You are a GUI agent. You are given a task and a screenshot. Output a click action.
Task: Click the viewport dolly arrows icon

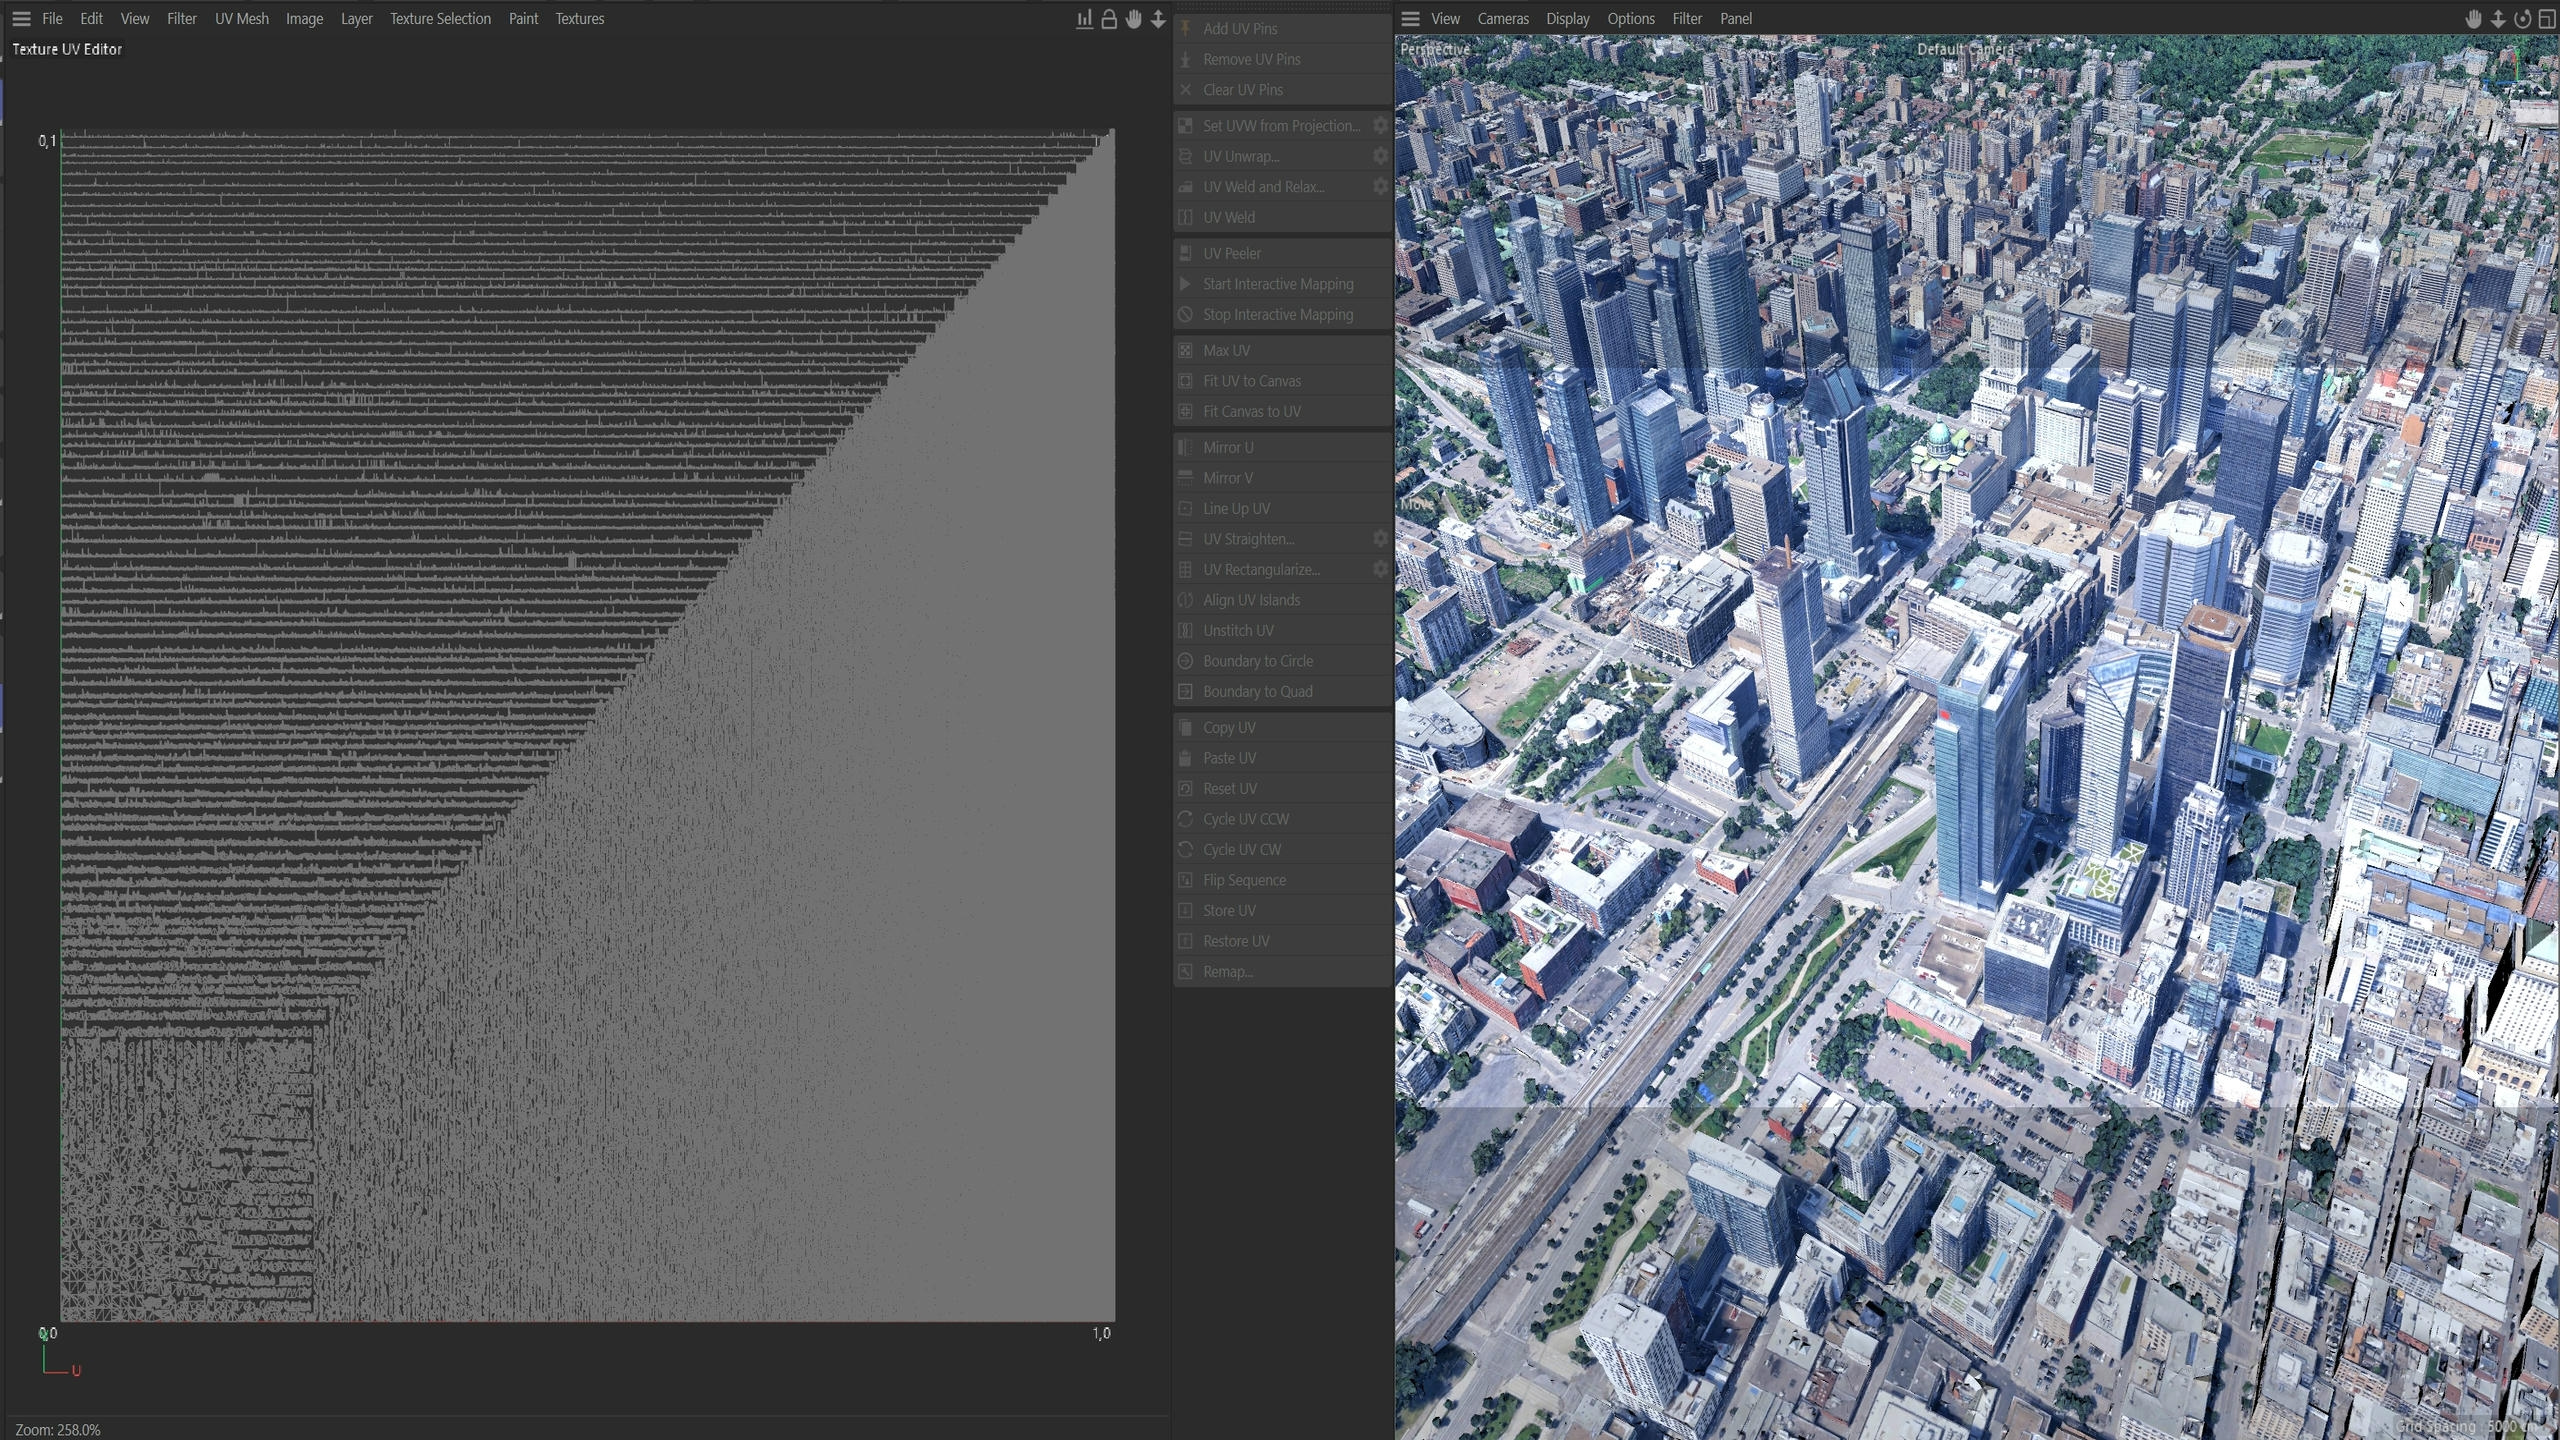2498,19
